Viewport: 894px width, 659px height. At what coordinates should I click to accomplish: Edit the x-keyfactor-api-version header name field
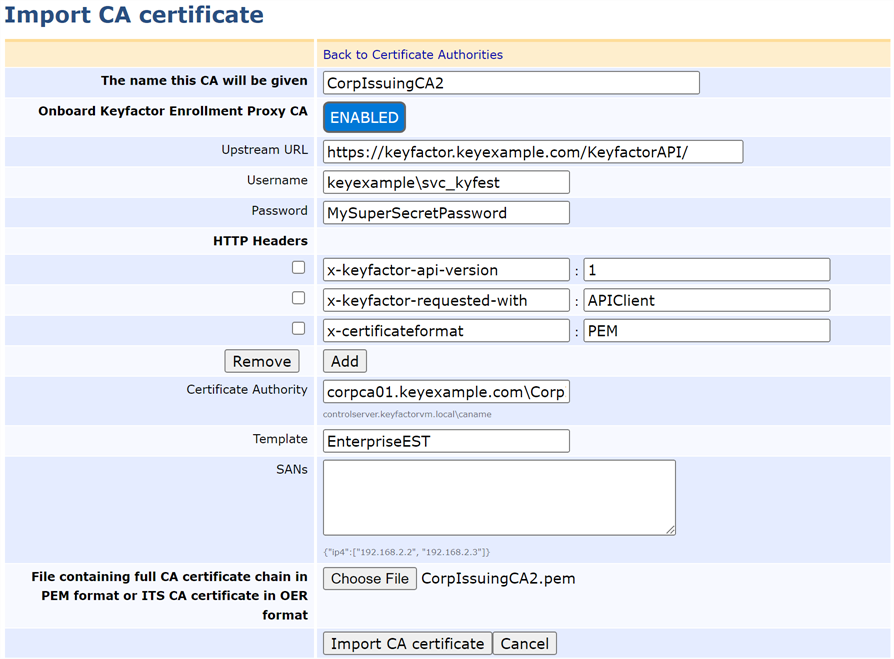pyautogui.click(x=446, y=270)
